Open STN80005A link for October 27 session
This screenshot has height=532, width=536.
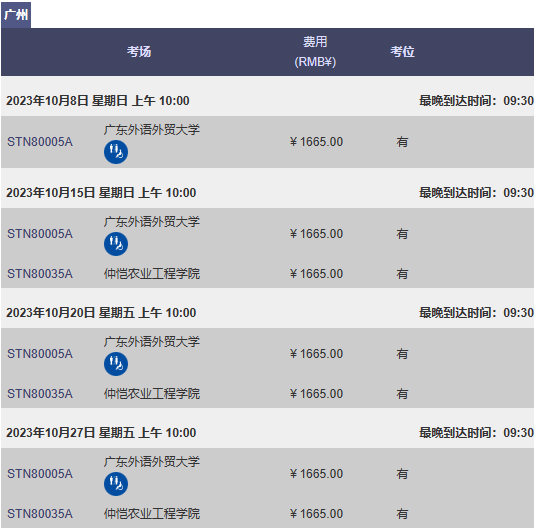[40, 474]
